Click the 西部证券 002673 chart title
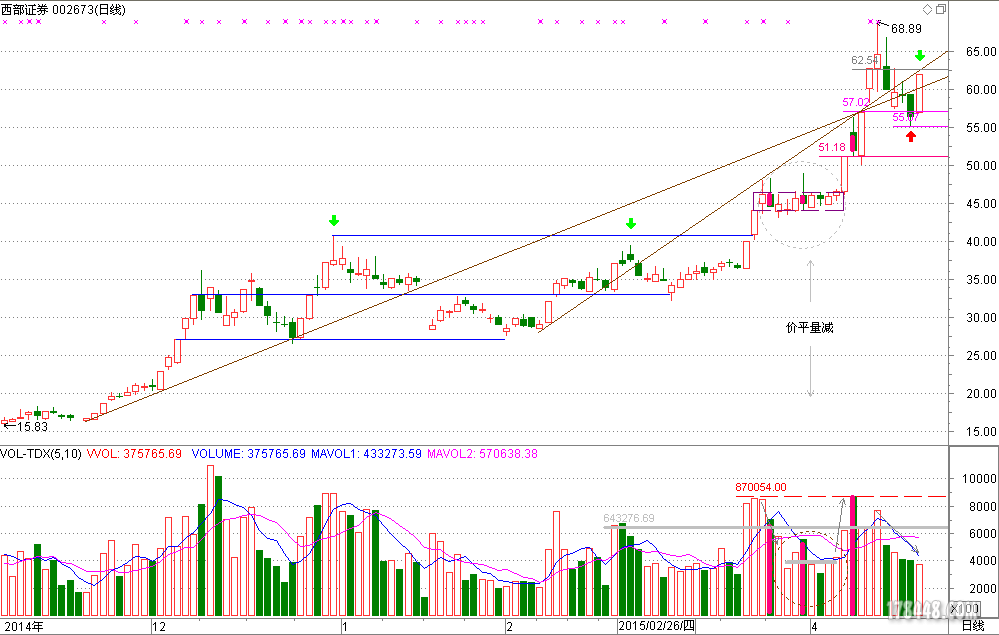Viewport: 999px width, 635px height. (50, 9)
